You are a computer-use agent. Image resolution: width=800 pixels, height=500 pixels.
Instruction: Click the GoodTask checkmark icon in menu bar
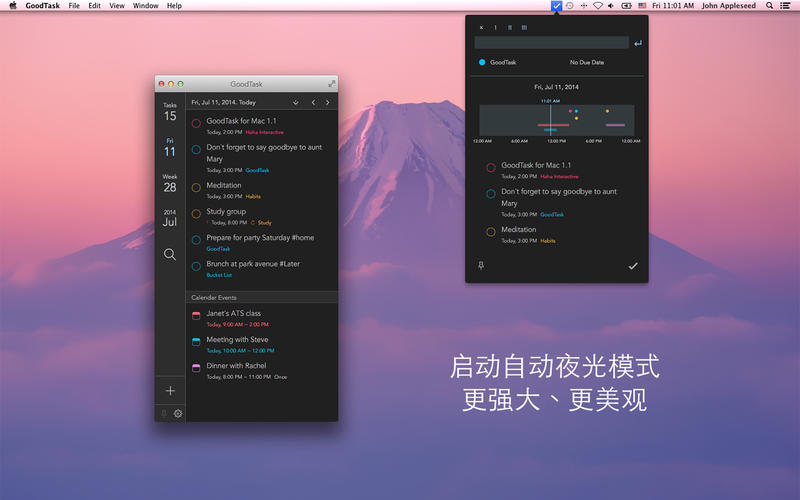click(556, 6)
